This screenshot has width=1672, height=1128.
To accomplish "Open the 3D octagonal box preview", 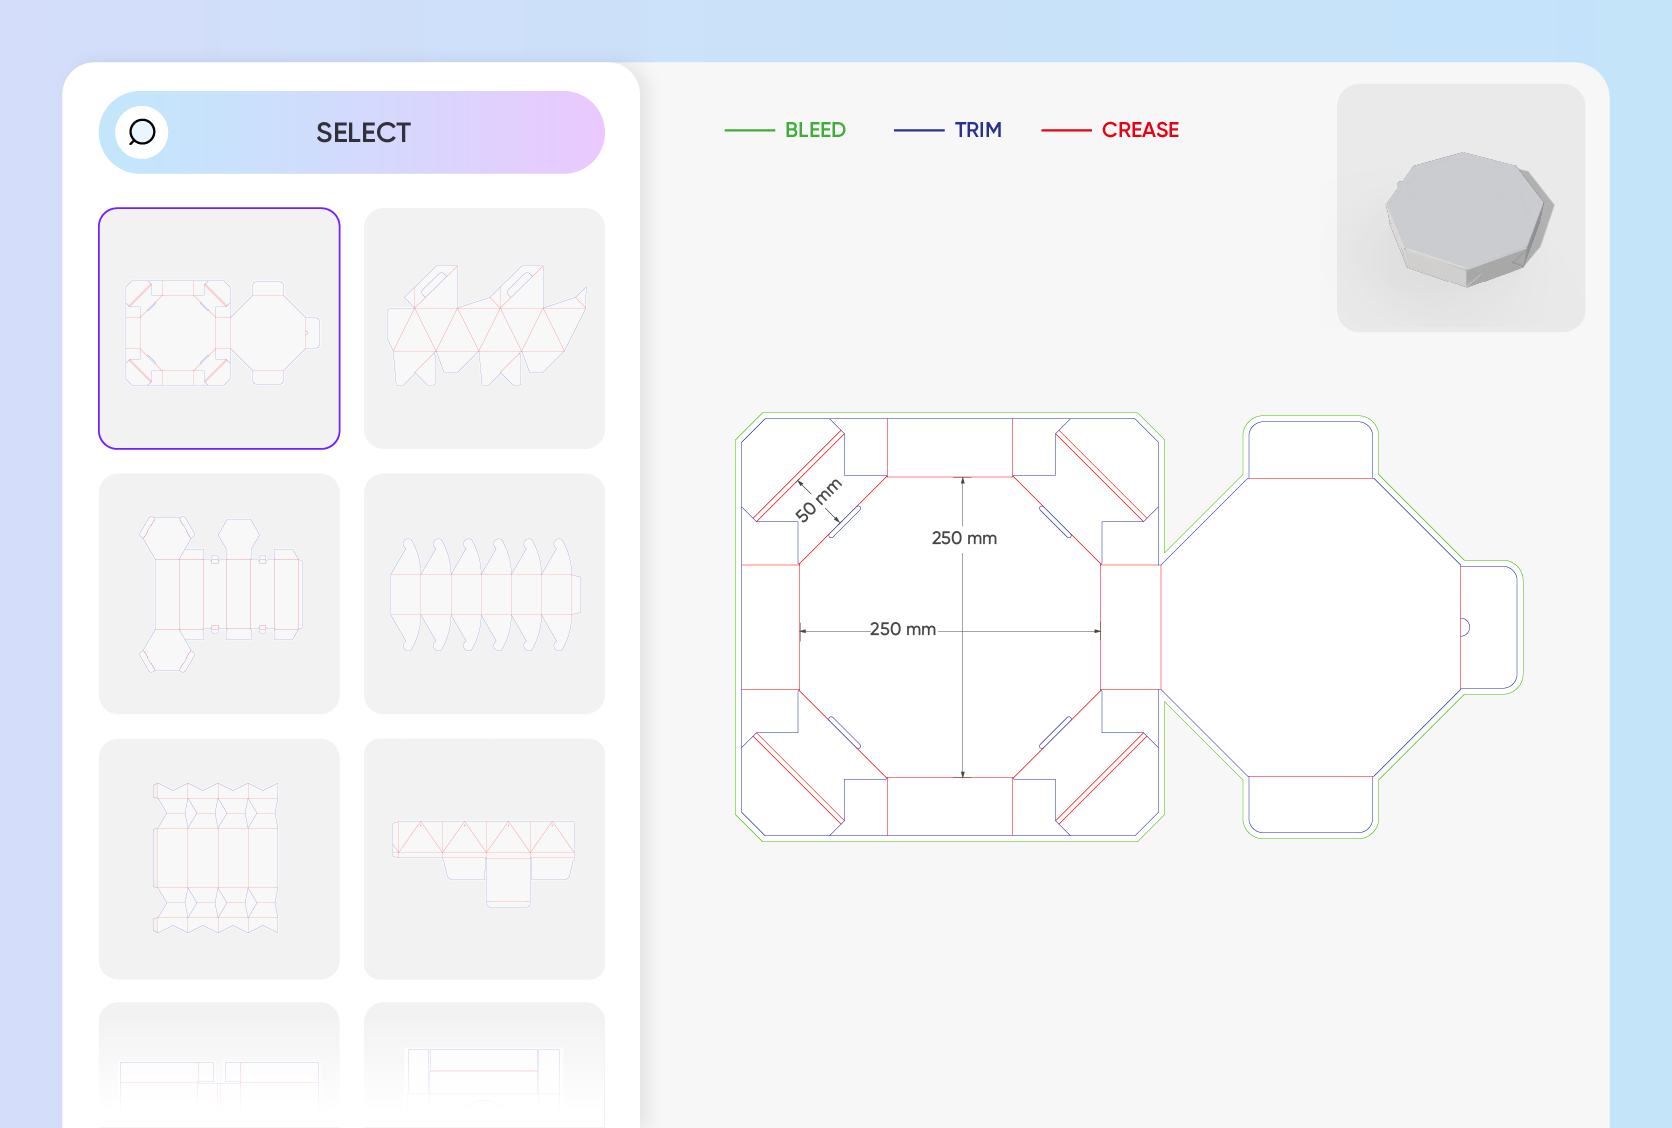I will coord(1461,208).
